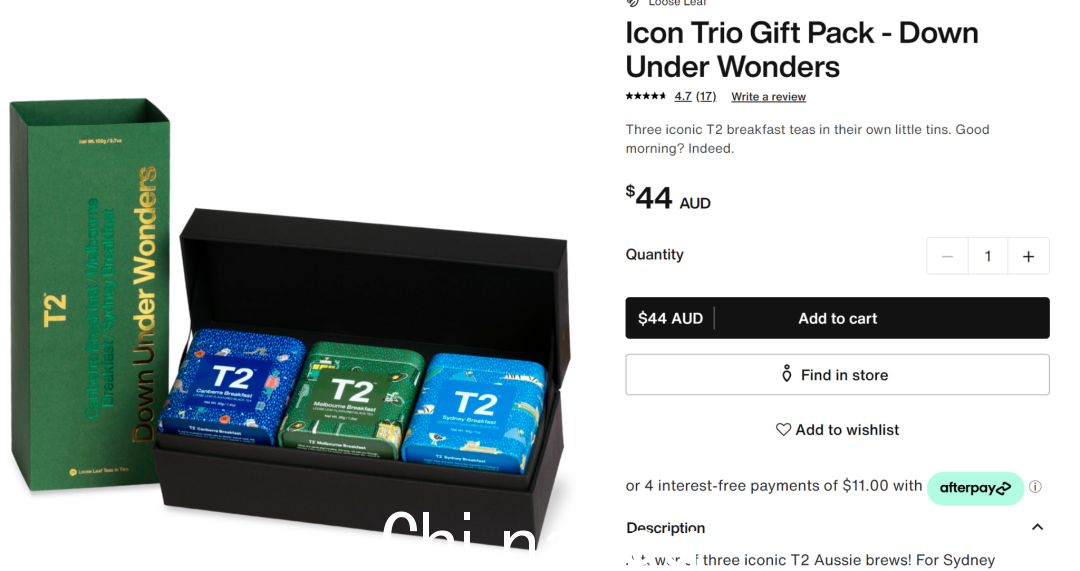The height and width of the screenshot is (571, 1080).
Task: Click the Canberra Breakfast blue tin
Action: click(x=232, y=387)
